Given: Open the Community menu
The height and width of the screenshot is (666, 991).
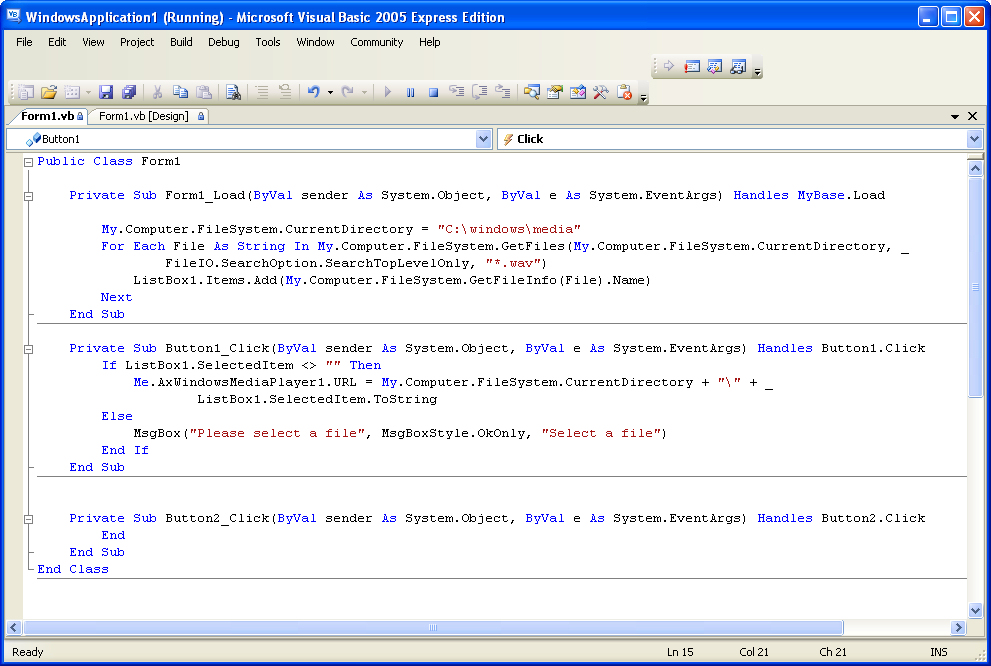Looking at the screenshot, I should (377, 42).
